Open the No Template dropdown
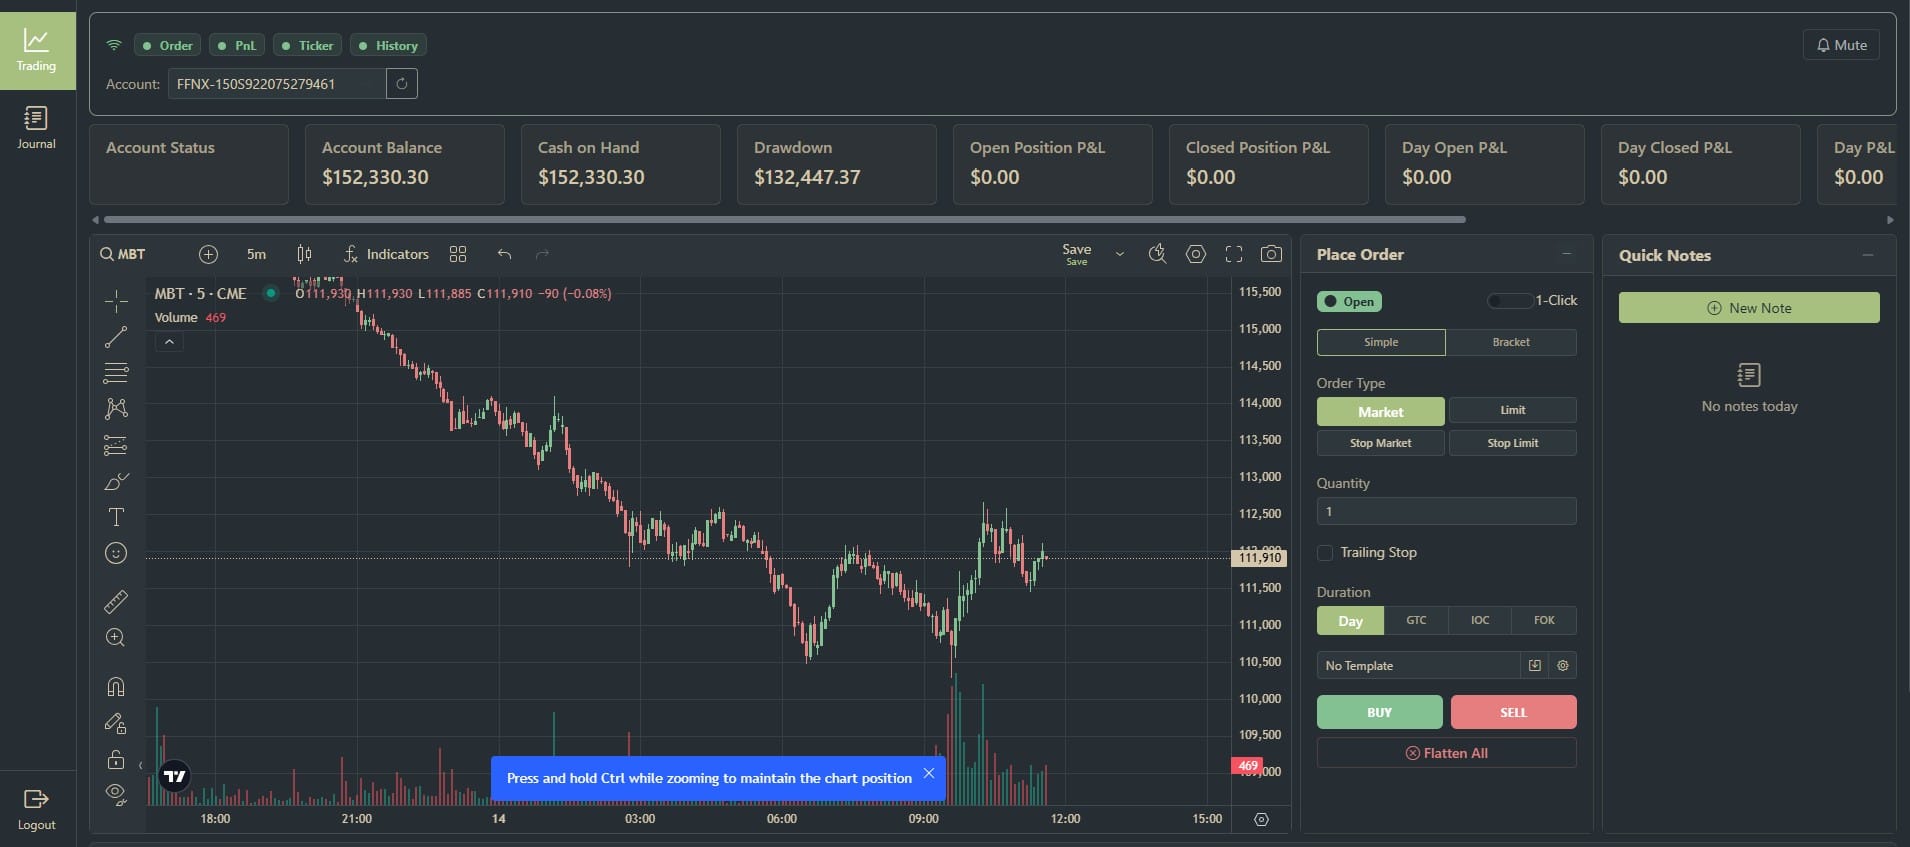 (x=1418, y=666)
